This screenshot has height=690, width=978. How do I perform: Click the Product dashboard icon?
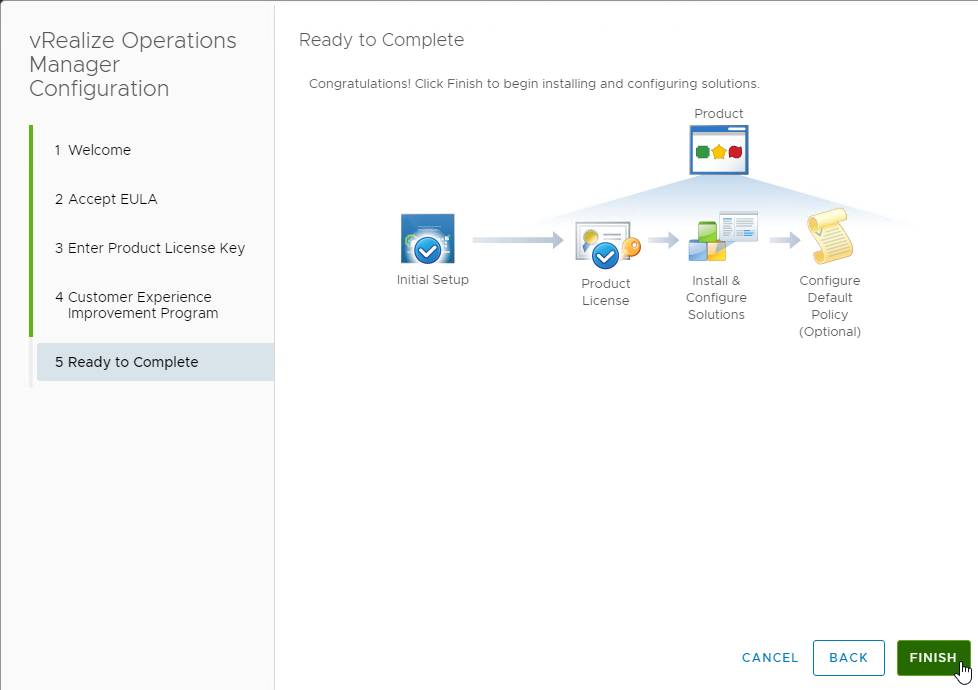(719, 150)
